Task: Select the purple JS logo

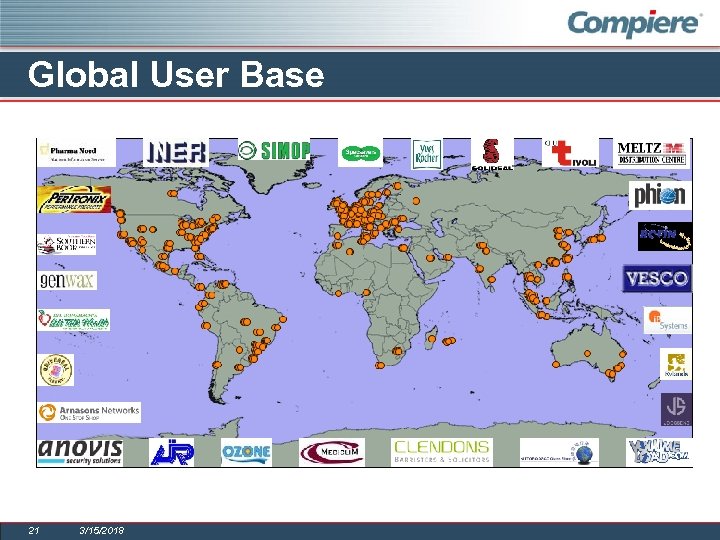Action: 676,409
